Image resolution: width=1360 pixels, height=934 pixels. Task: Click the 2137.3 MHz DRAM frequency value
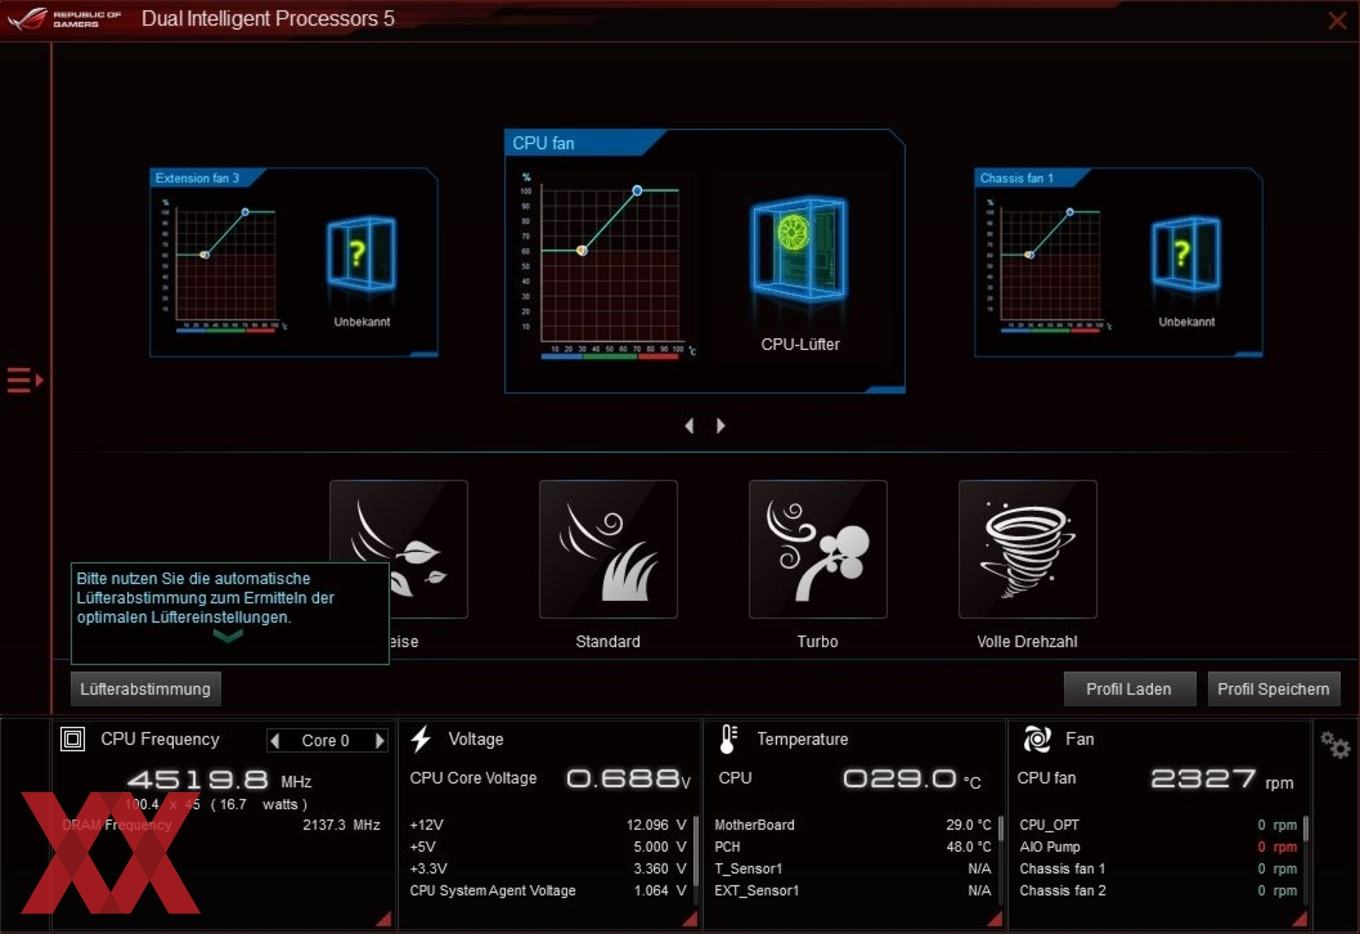click(x=341, y=825)
